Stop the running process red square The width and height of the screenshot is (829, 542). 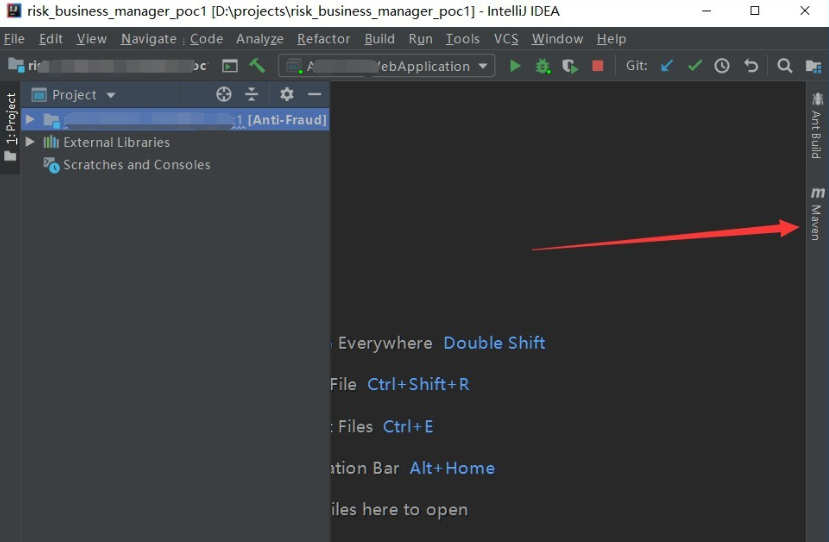coord(598,66)
